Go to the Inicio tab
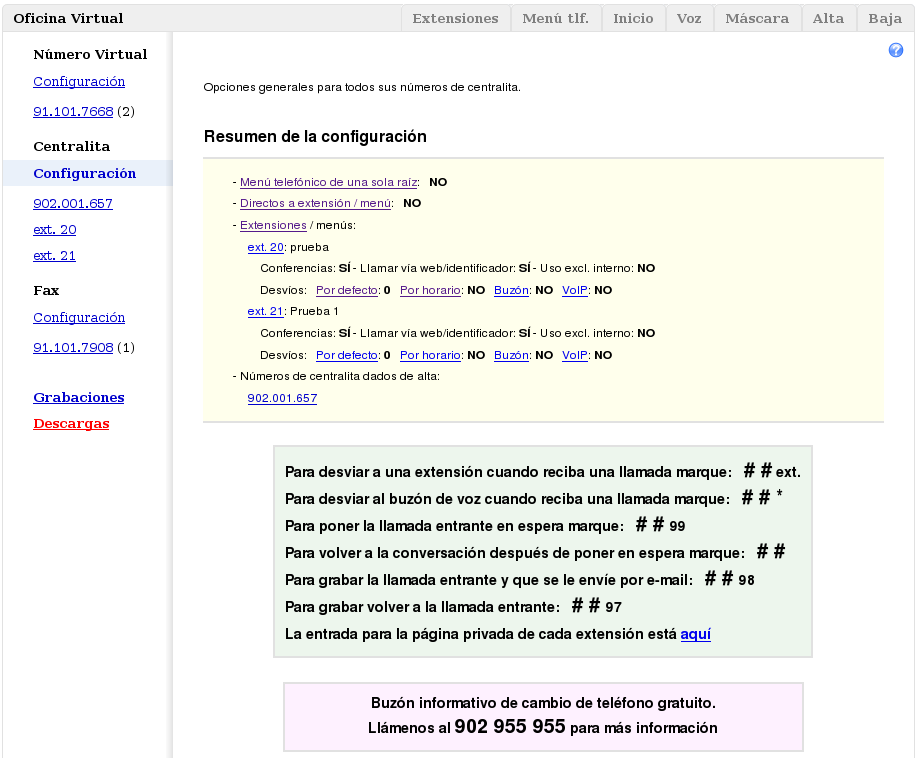Image resolution: width=916 pixels, height=758 pixels. coord(633,18)
